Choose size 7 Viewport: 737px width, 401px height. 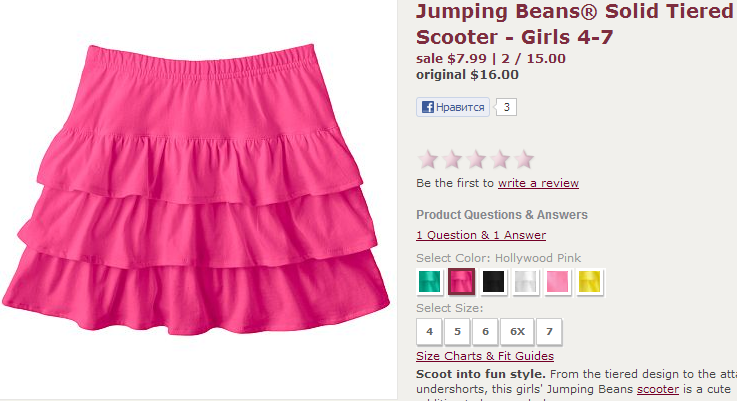click(549, 331)
